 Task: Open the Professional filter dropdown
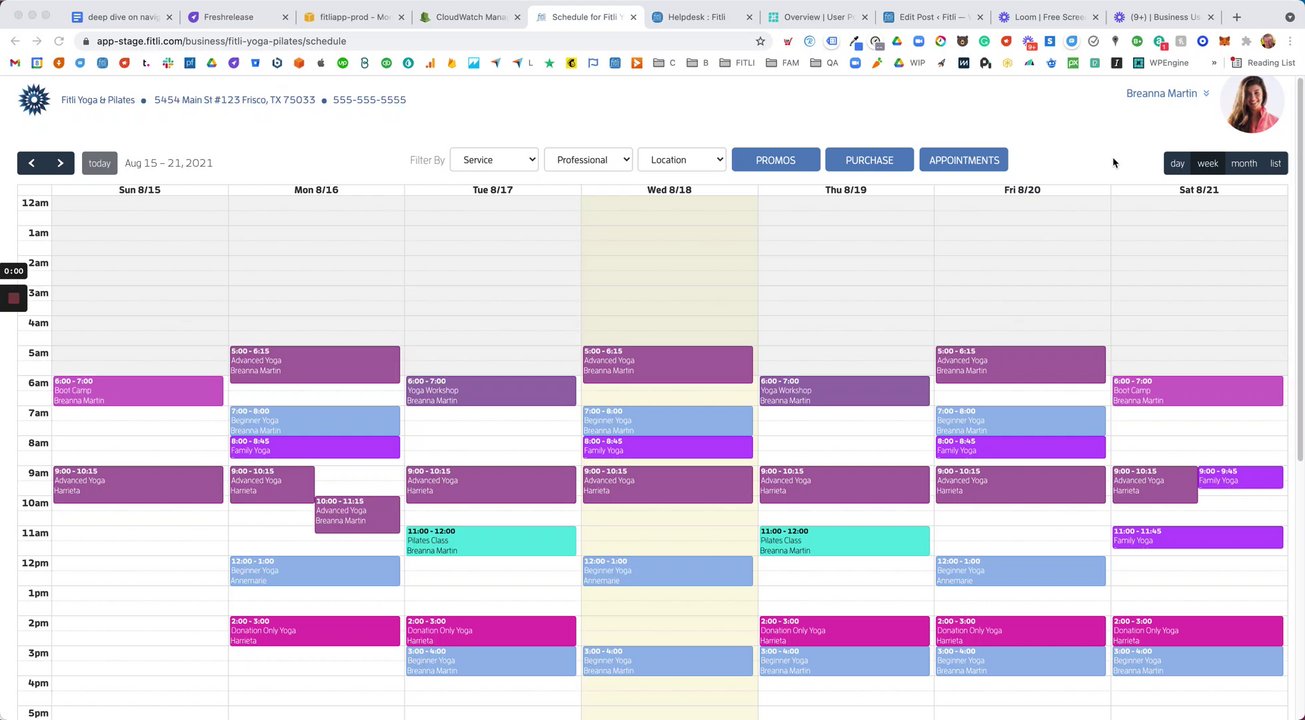pyautogui.click(x=588, y=160)
